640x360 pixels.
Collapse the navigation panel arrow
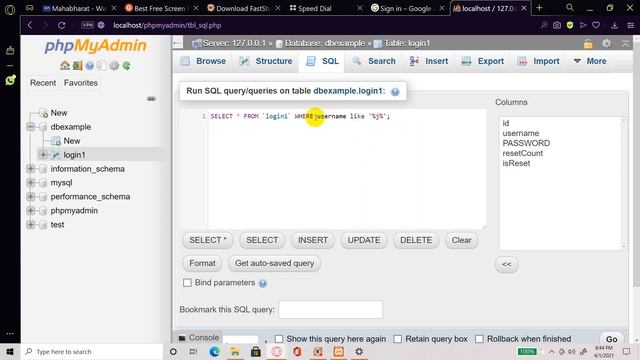point(177,43)
